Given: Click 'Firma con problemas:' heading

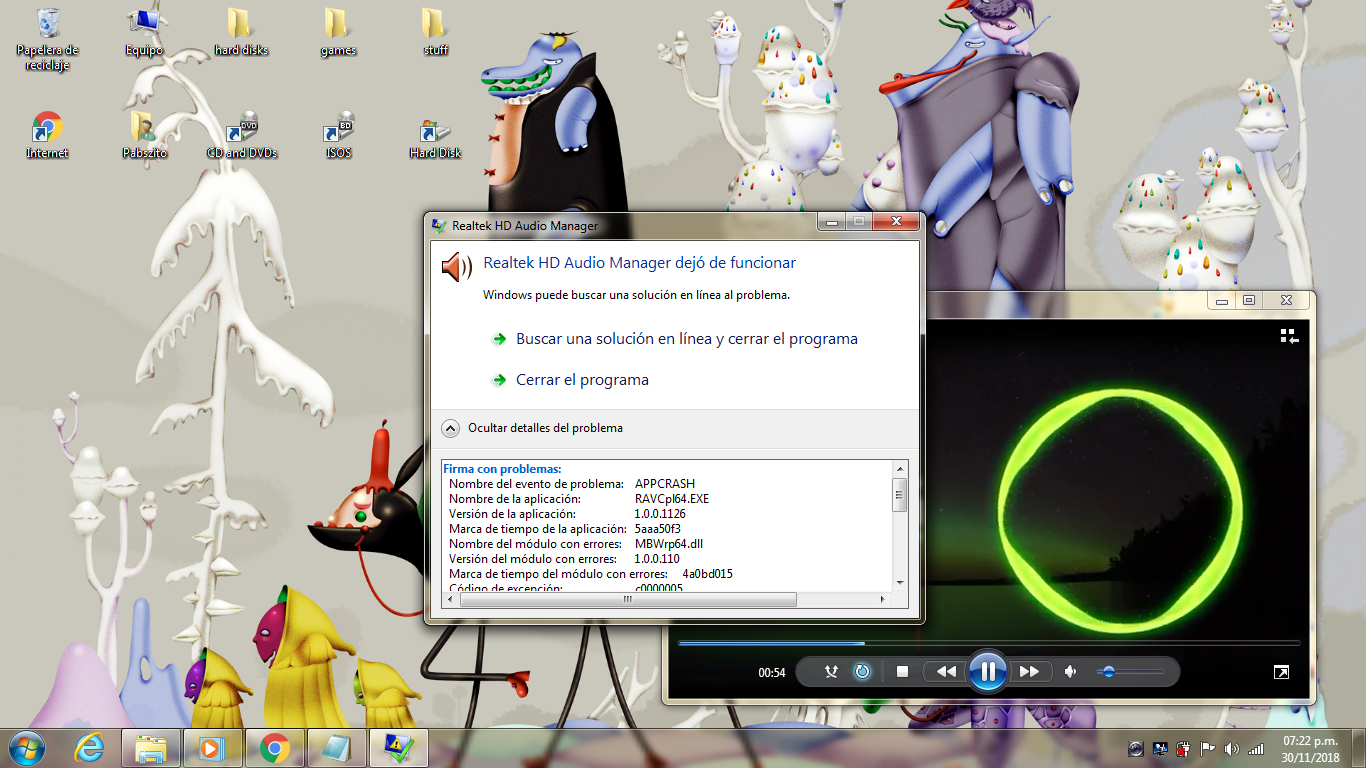Looking at the screenshot, I should (502, 469).
